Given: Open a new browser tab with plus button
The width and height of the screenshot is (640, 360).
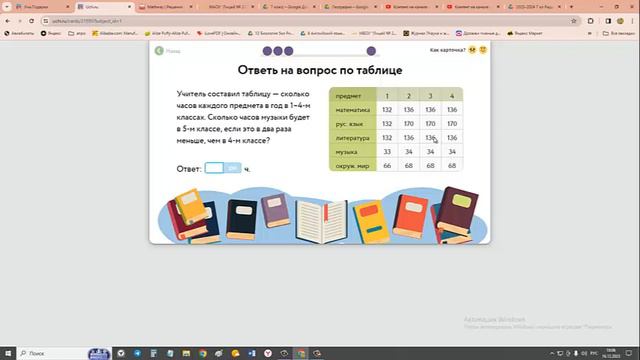Looking at the screenshot, I should 571,7.
